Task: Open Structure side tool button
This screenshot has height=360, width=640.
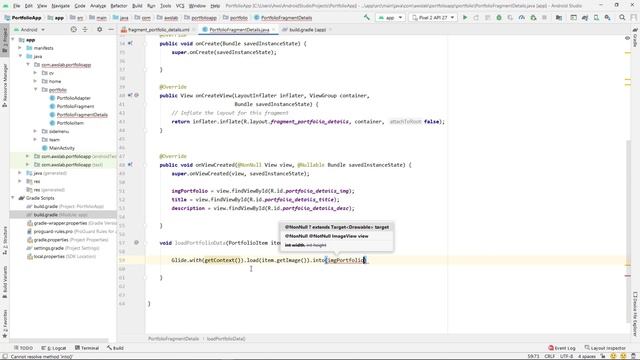Action: 4,241
